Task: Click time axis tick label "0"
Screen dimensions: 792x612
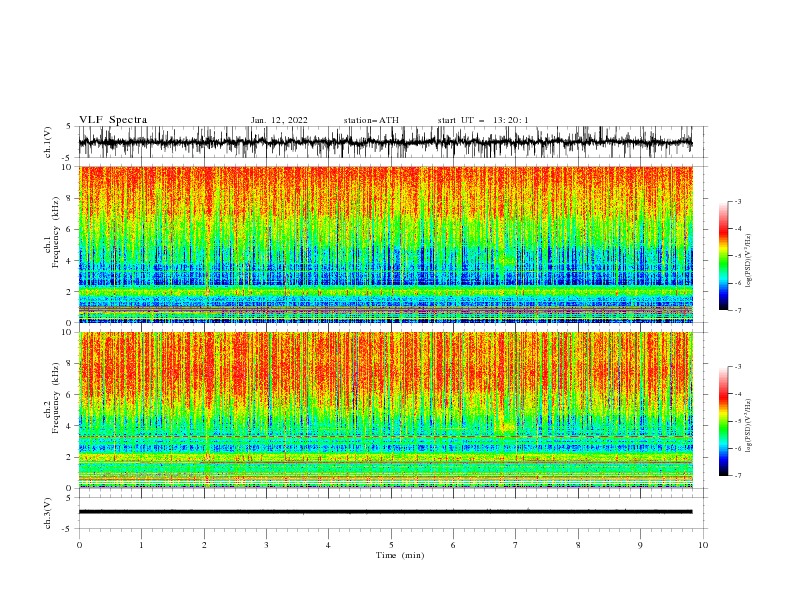Action: [x=79, y=545]
